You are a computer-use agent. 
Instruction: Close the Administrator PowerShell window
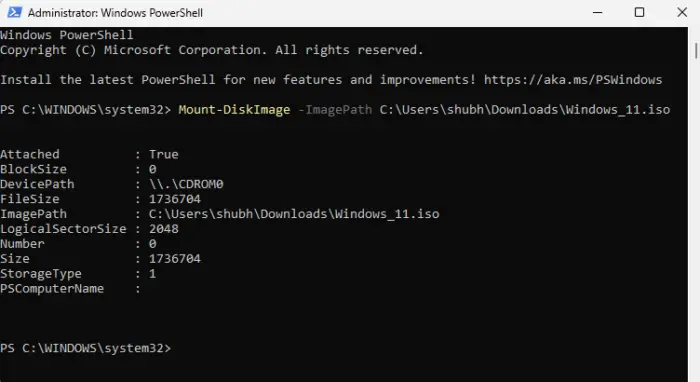(682, 12)
